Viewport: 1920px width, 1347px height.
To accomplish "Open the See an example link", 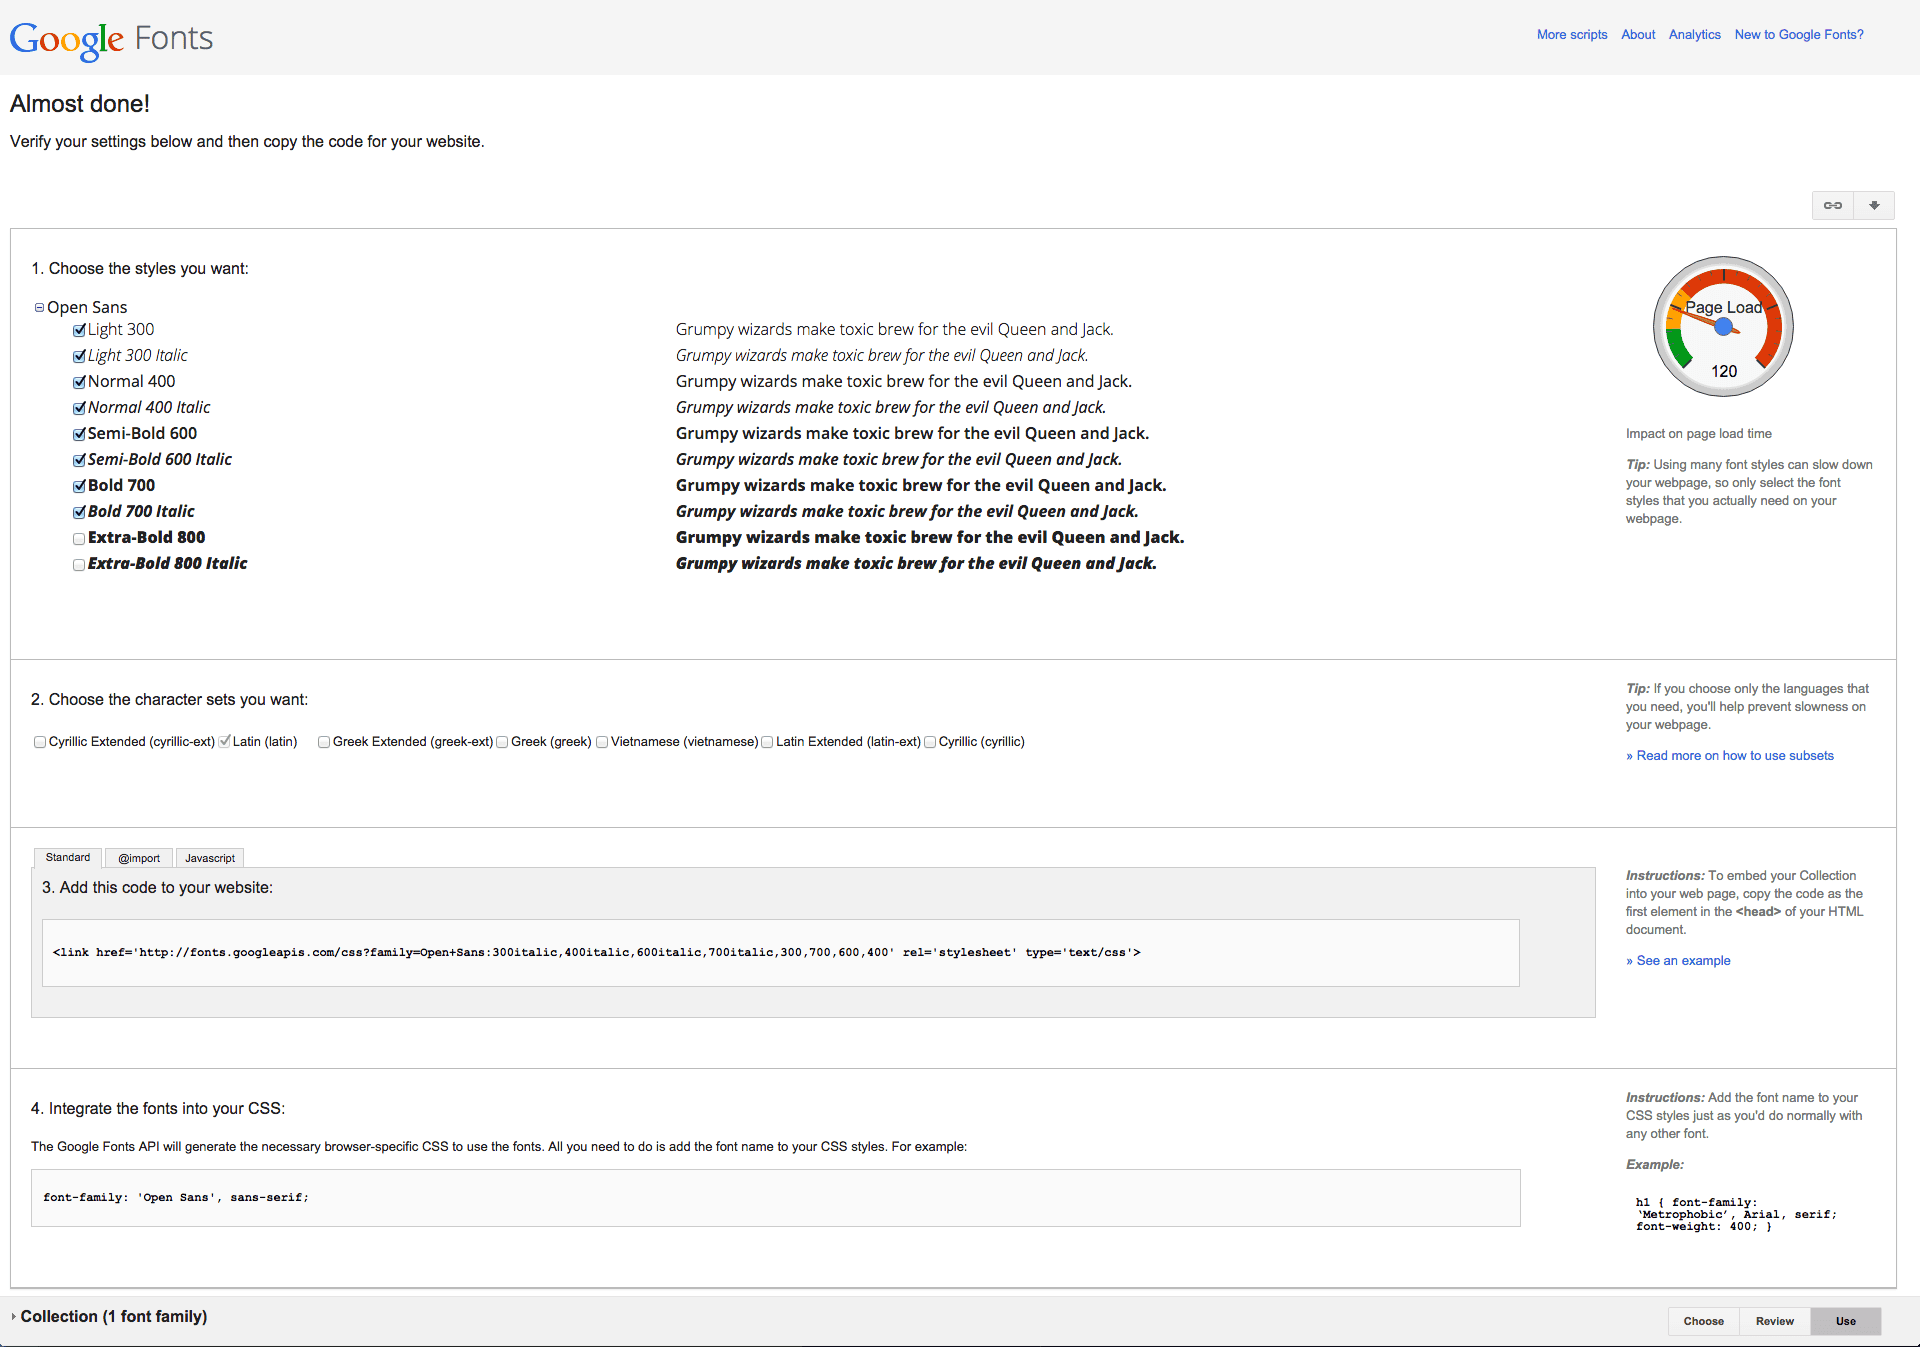I will point(1678,961).
